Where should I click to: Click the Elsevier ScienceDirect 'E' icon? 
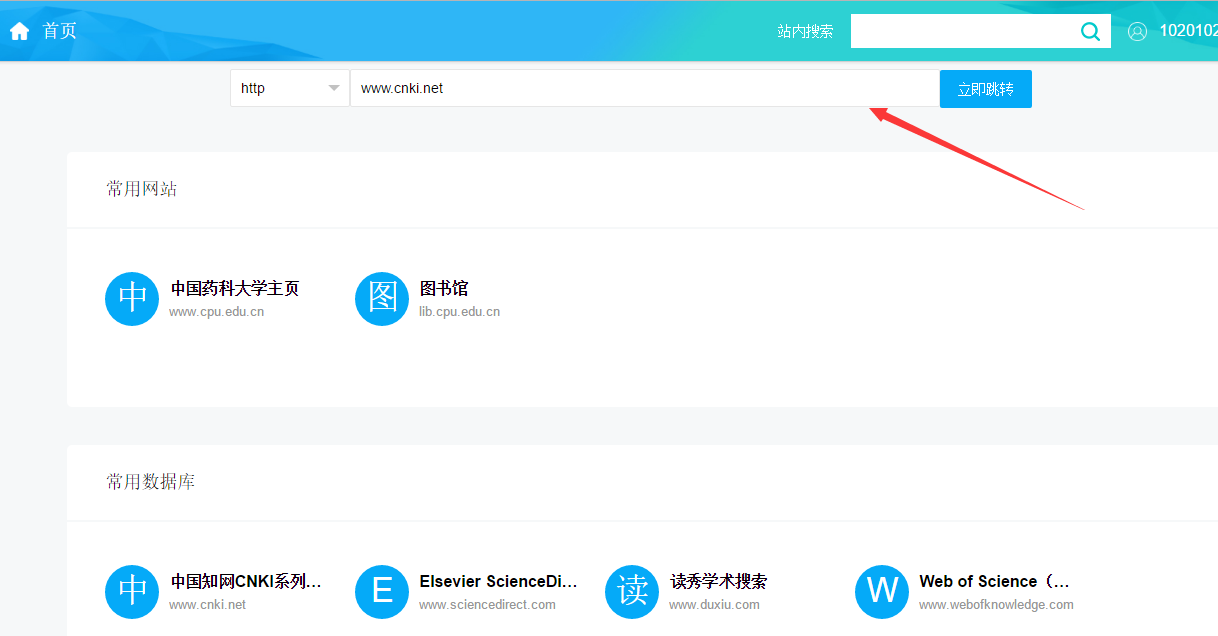tap(382, 592)
